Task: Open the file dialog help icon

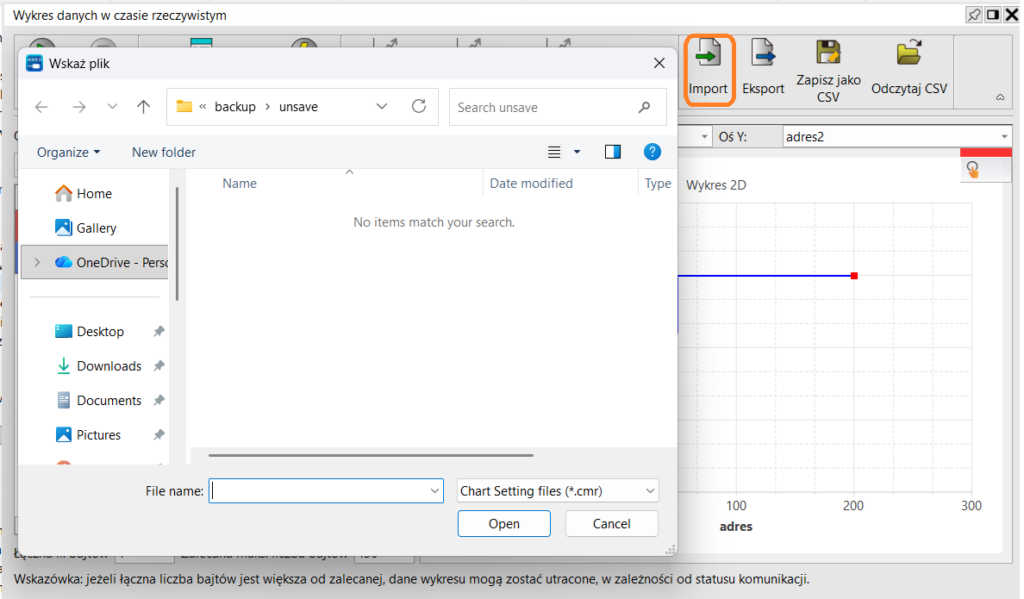Action: (x=652, y=152)
